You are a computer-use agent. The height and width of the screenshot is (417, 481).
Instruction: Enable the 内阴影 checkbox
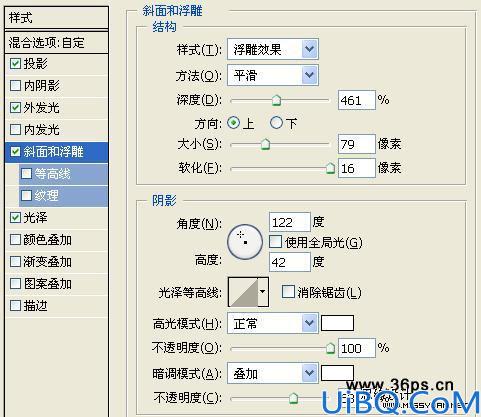click(15, 86)
